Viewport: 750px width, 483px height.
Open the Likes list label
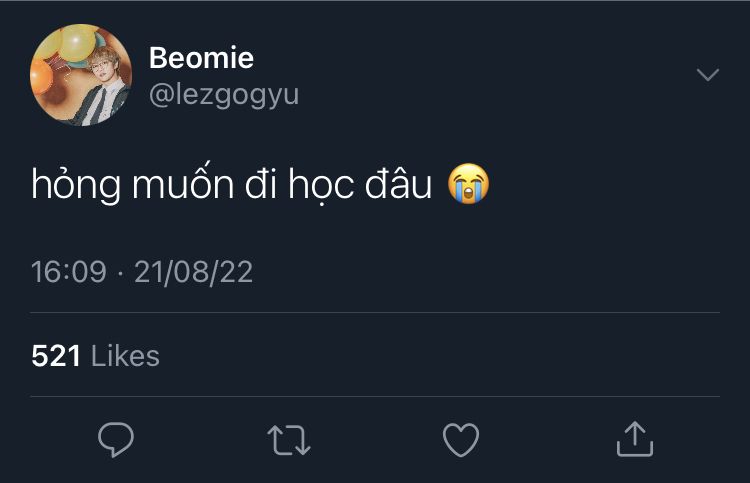point(125,355)
